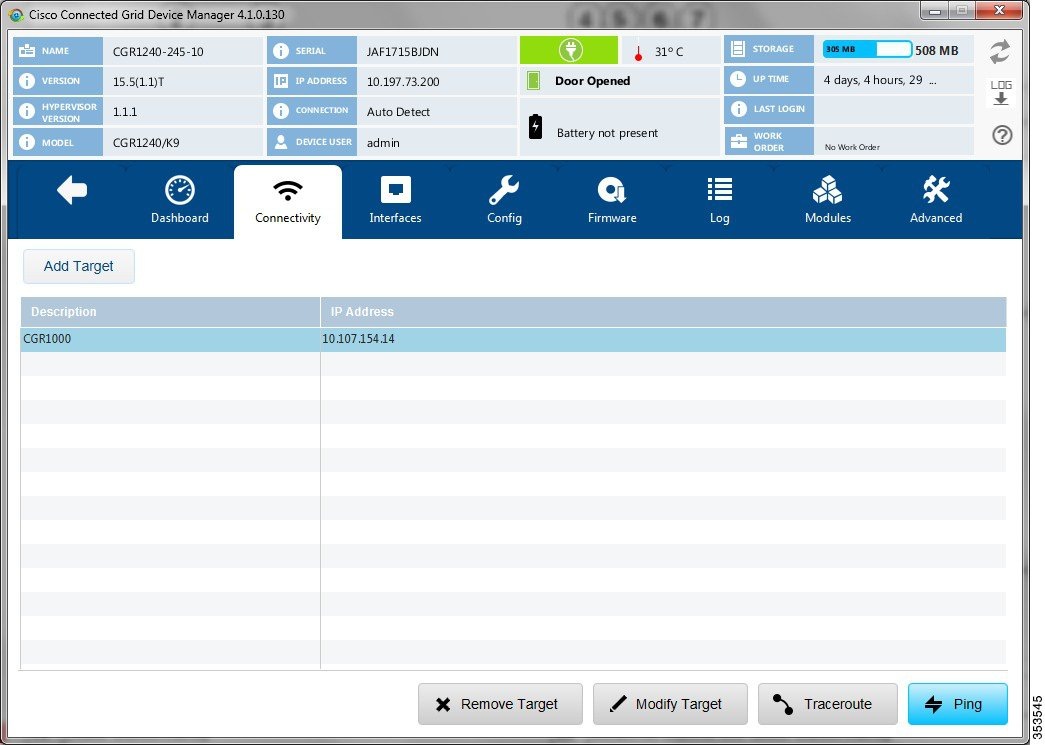Image resolution: width=1045 pixels, height=745 pixels.
Task: Click the Door Opened status text
Action: coord(592,81)
